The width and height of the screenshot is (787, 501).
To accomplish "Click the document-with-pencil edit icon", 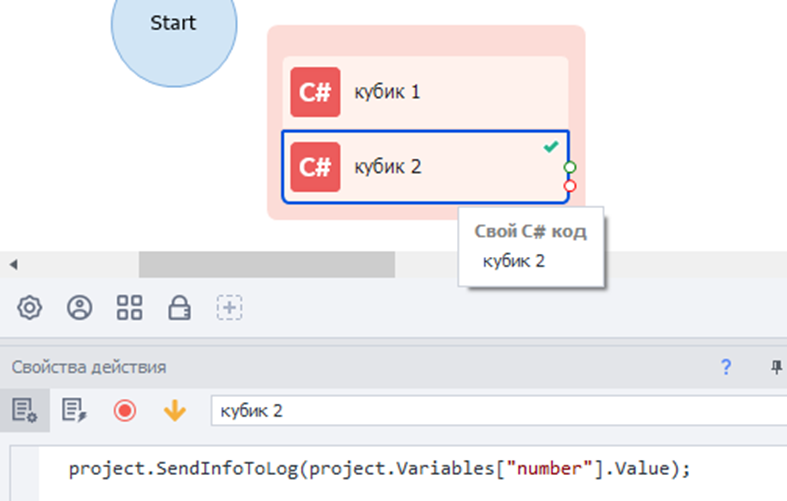I will pyautogui.click(x=74, y=410).
